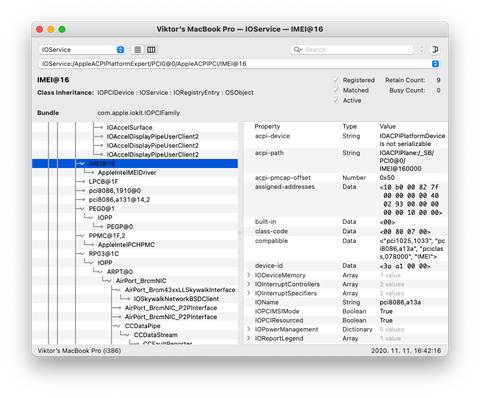This screenshot has width=480, height=398.
Task: Click the 0x50 value
Action: click(x=387, y=178)
